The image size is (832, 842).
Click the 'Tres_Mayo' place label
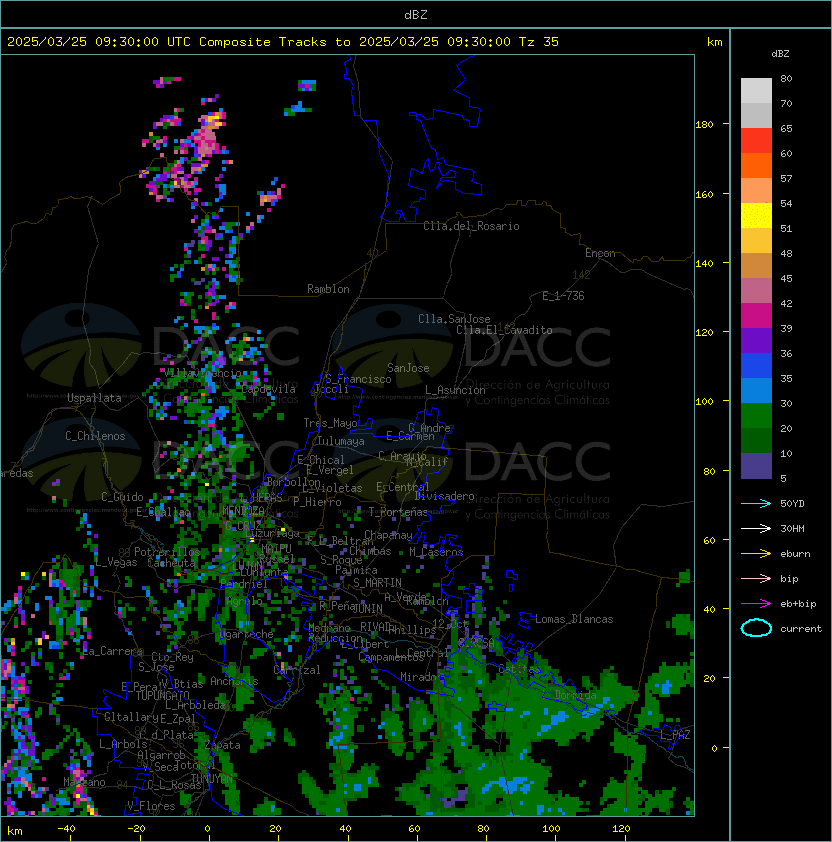[x=330, y=423]
